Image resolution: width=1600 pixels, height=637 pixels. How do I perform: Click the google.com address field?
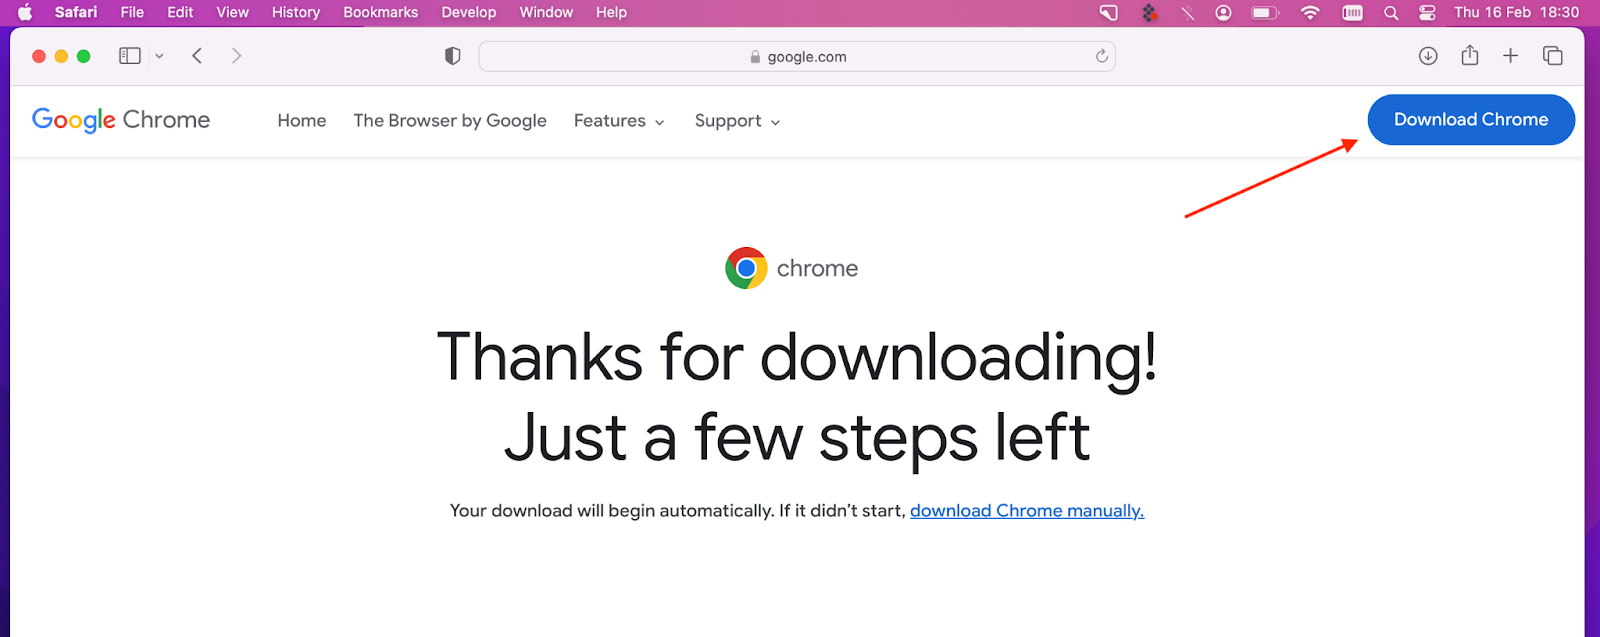coord(797,57)
